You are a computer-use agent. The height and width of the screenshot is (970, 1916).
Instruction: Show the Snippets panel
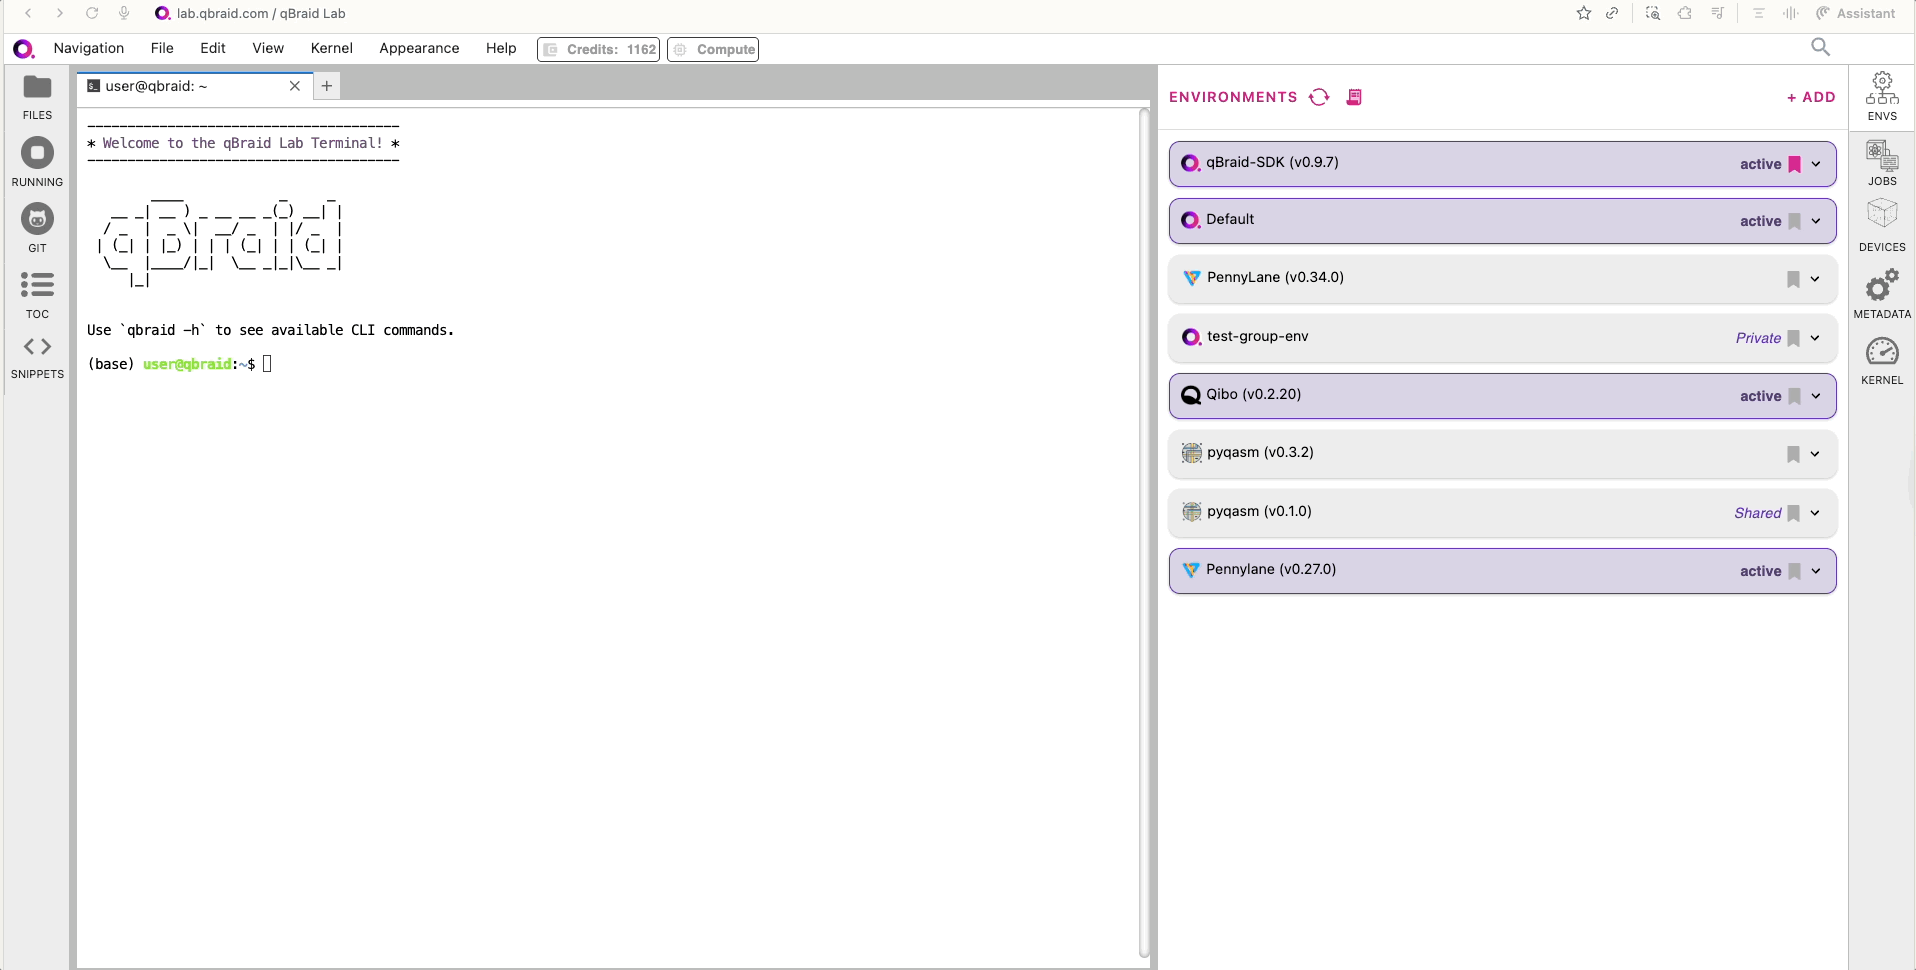pos(37,357)
